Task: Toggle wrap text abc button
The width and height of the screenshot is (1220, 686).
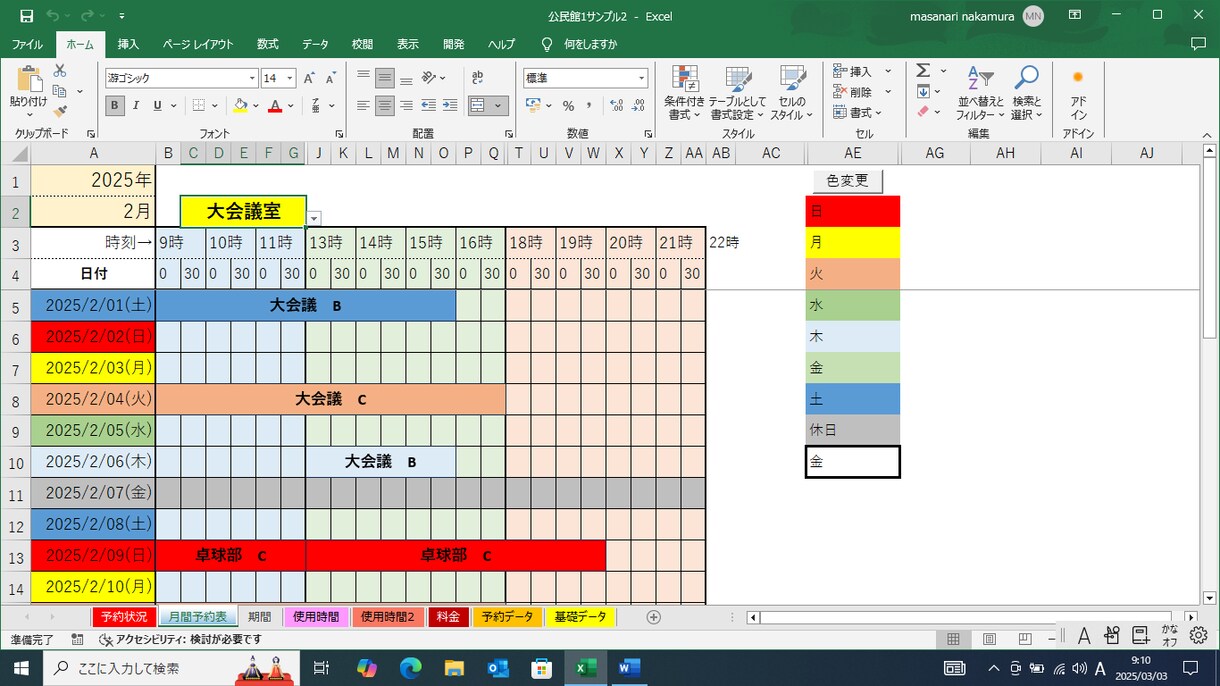Action: [x=477, y=78]
